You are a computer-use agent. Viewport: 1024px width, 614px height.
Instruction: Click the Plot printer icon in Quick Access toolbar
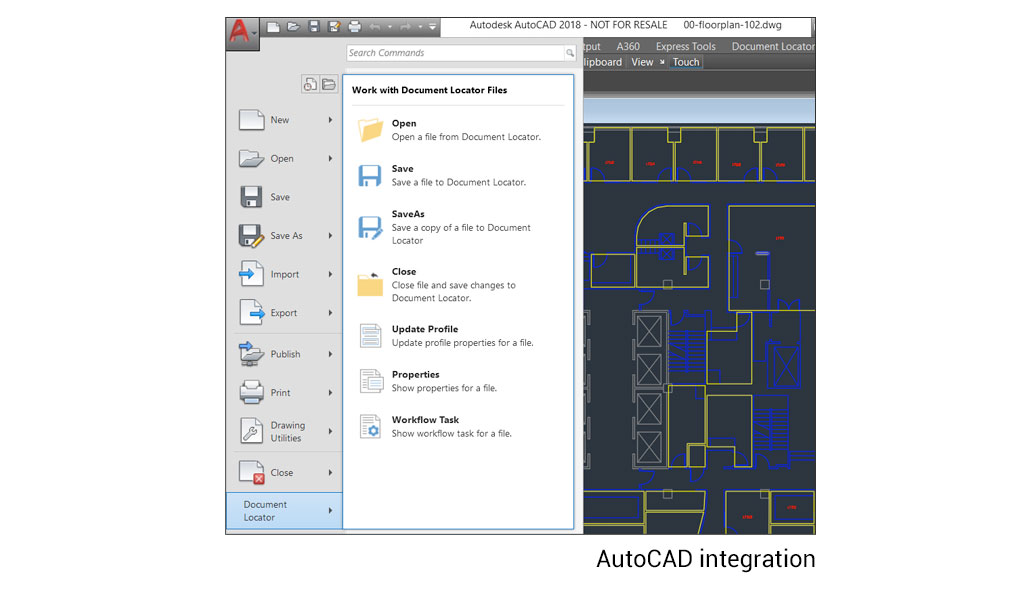click(x=355, y=27)
